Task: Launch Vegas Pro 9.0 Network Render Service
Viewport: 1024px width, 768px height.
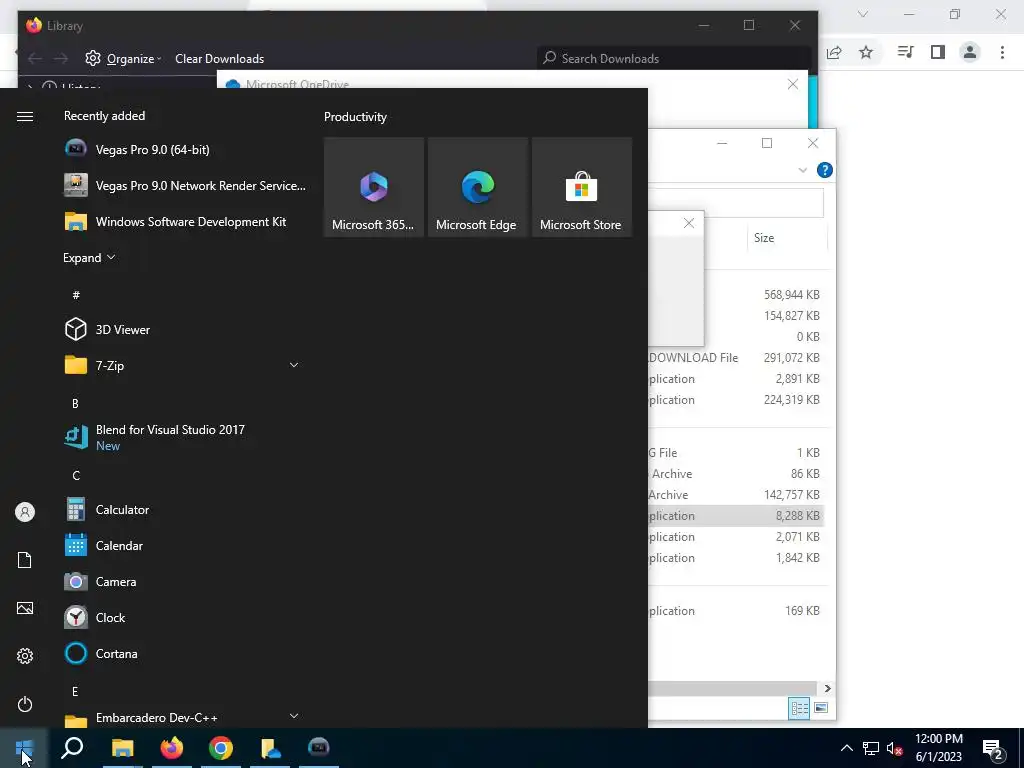Action: click(x=185, y=185)
